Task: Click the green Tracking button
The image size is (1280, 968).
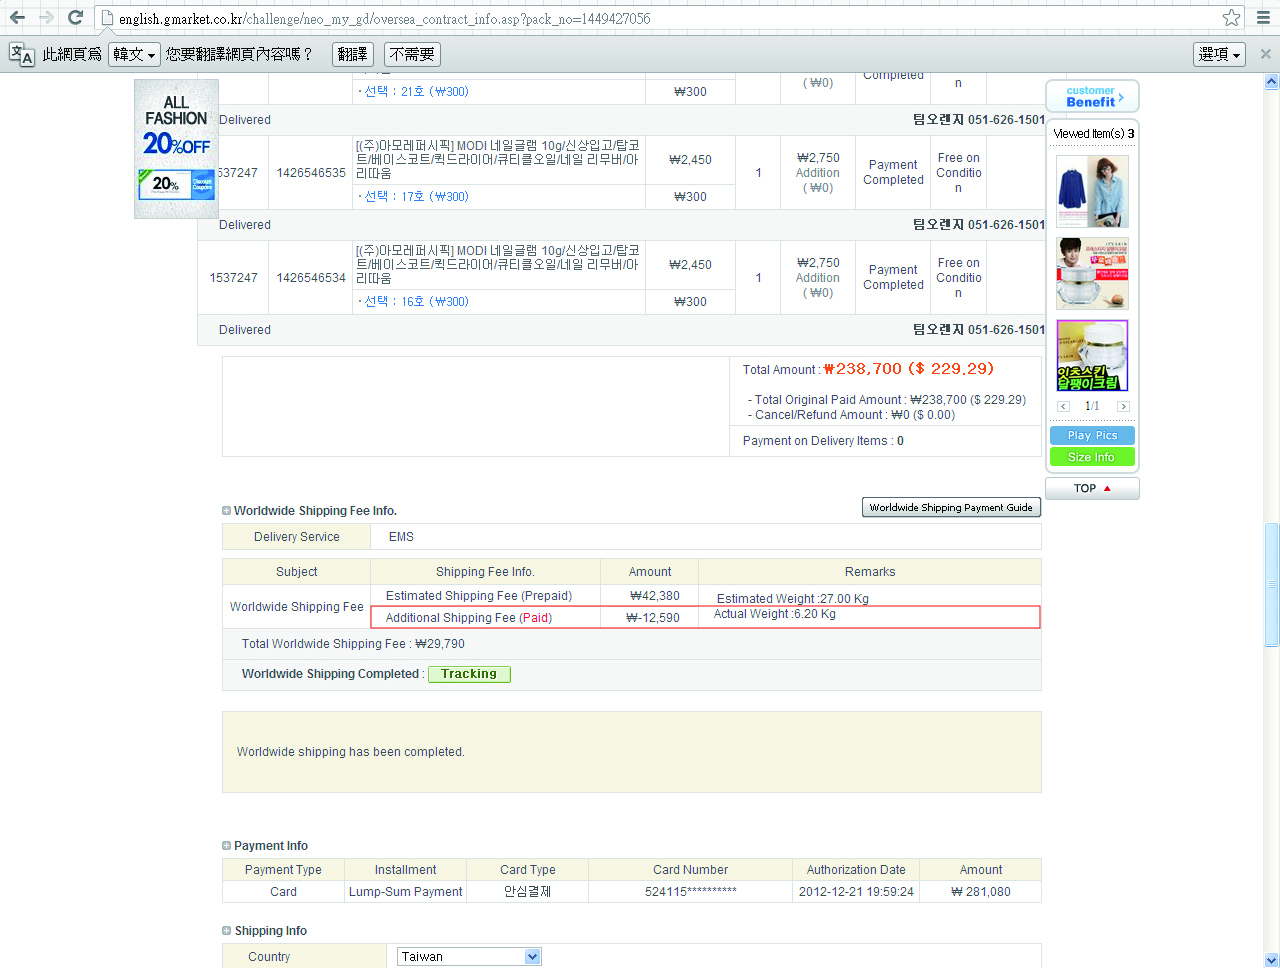Action: point(469,674)
